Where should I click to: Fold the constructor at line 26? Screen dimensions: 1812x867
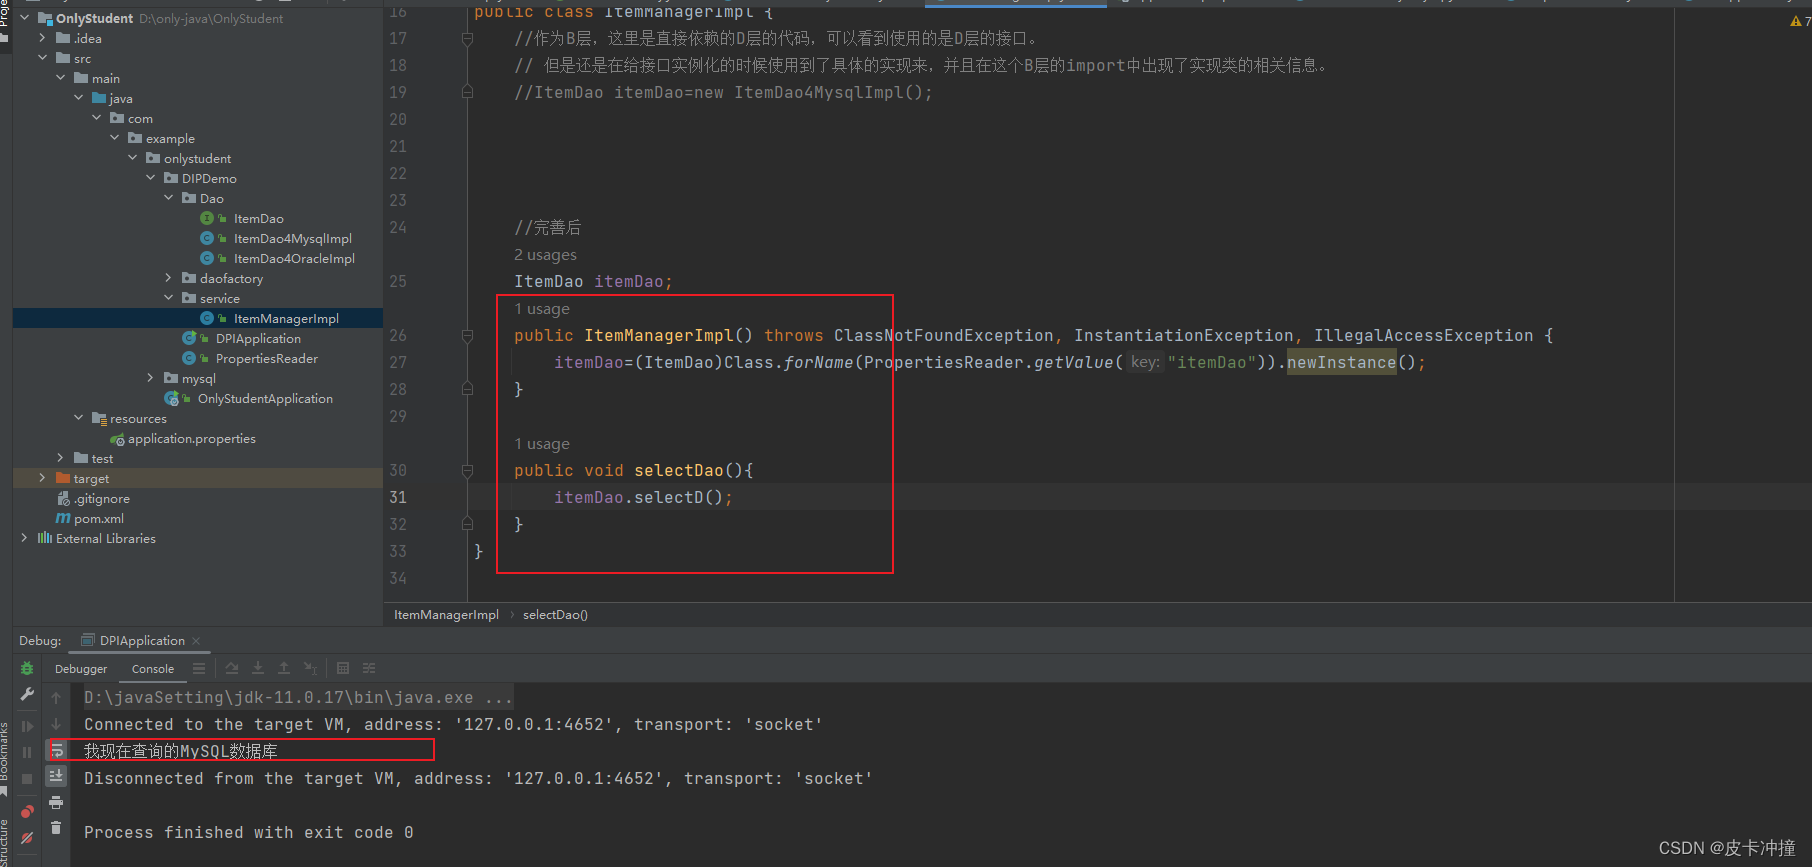(x=467, y=336)
